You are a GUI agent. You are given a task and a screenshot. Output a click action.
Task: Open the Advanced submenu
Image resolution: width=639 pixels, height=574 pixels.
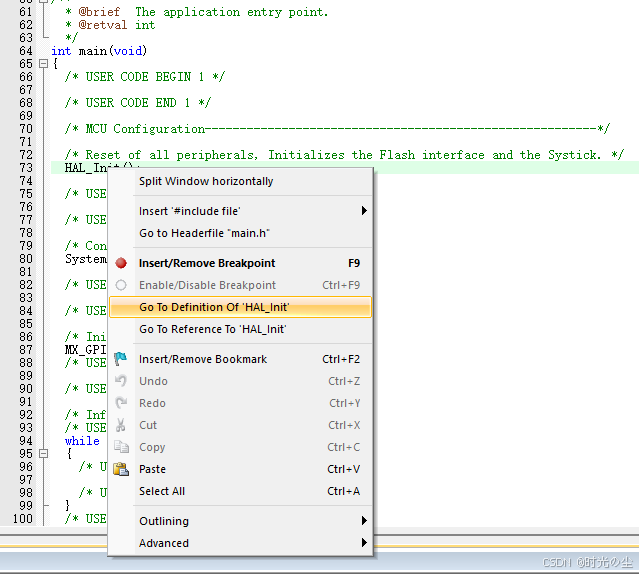(x=240, y=543)
